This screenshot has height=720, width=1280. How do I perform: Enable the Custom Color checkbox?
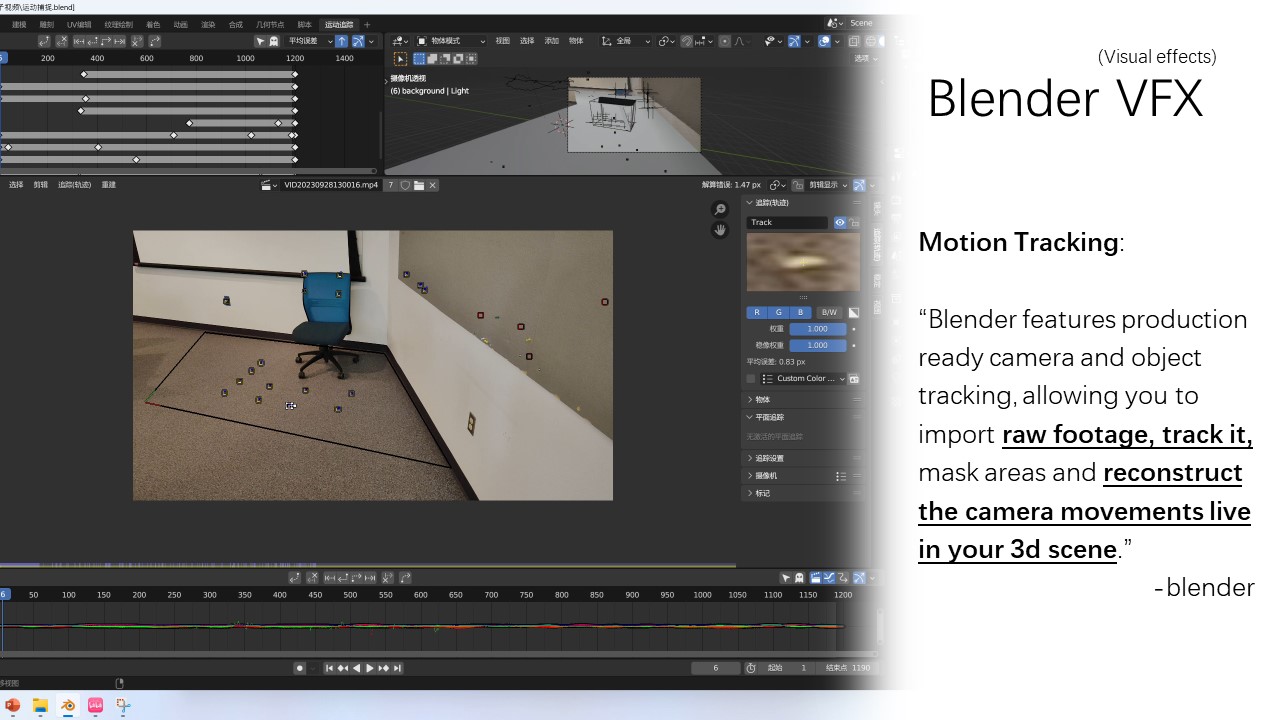pyautogui.click(x=751, y=379)
